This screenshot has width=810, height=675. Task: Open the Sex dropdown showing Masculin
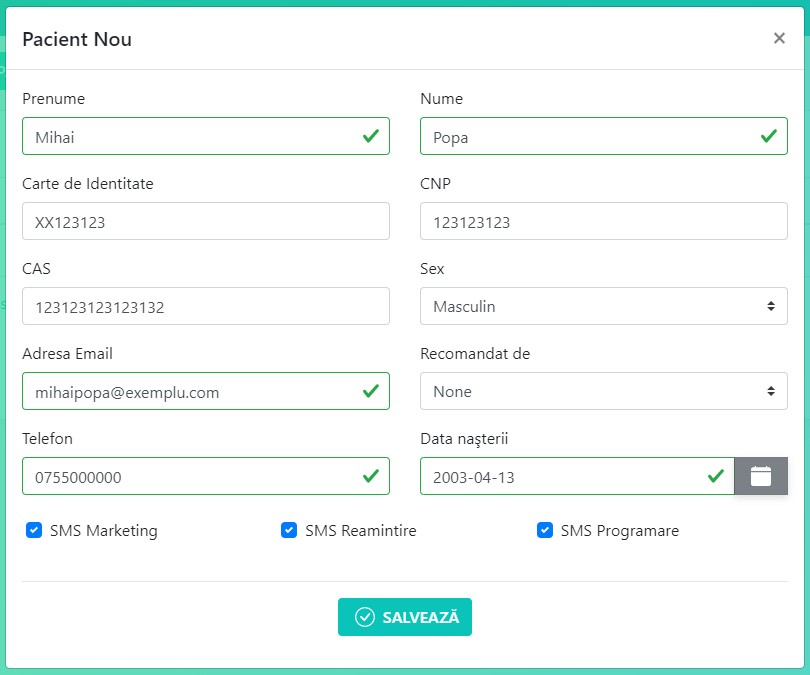click(603, 306)
